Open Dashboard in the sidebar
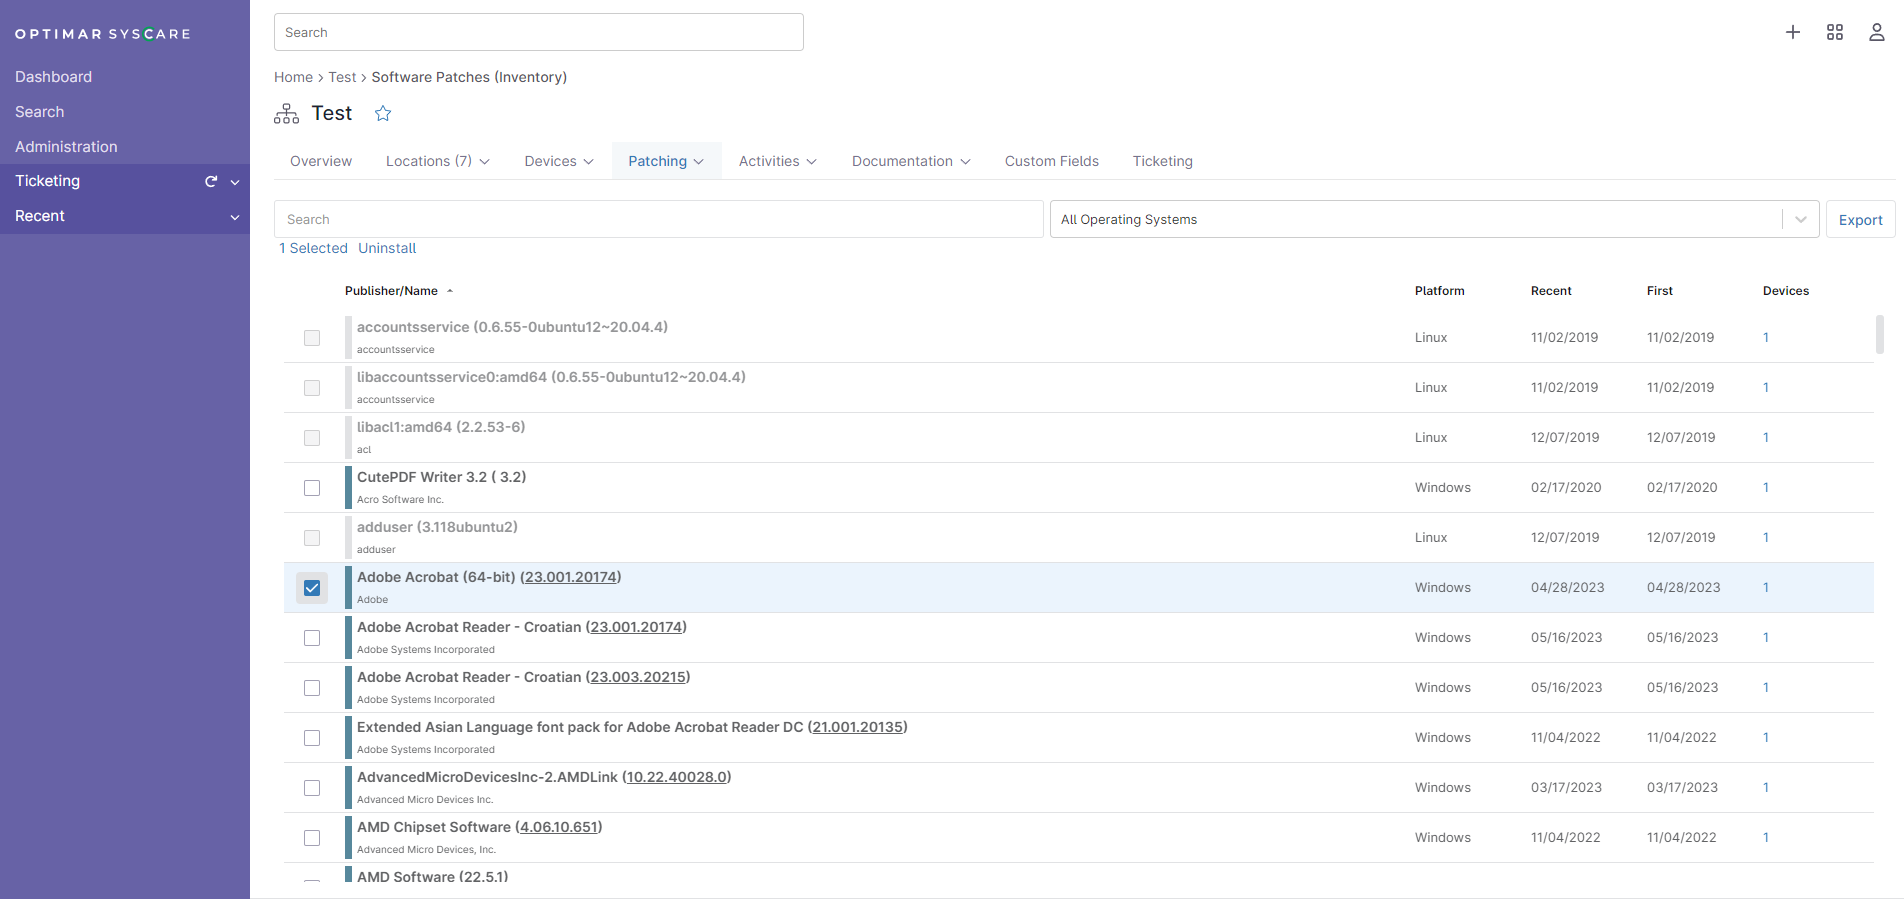Image resolution: width=1904 pixels, height=899 pixels. [53, 77]
